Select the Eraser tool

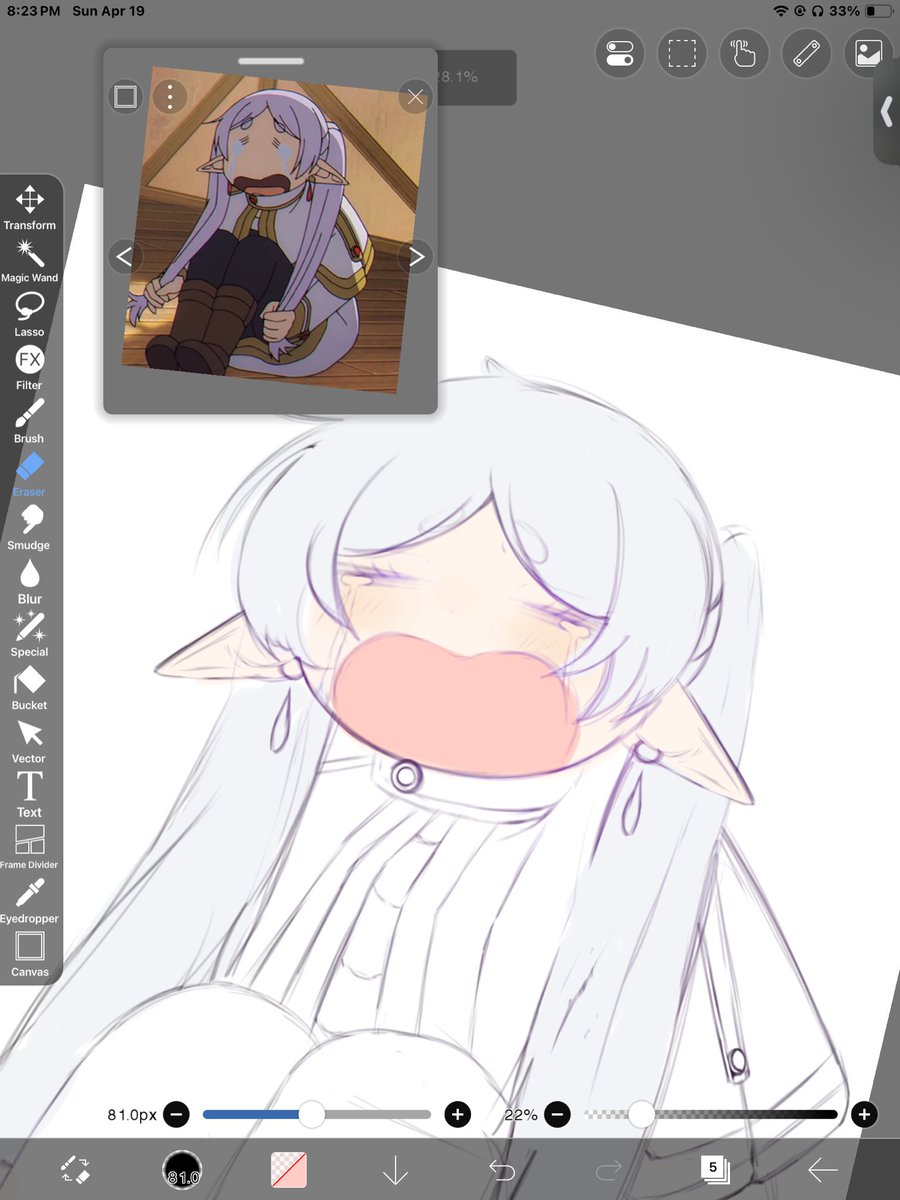[x=29, y=474]
